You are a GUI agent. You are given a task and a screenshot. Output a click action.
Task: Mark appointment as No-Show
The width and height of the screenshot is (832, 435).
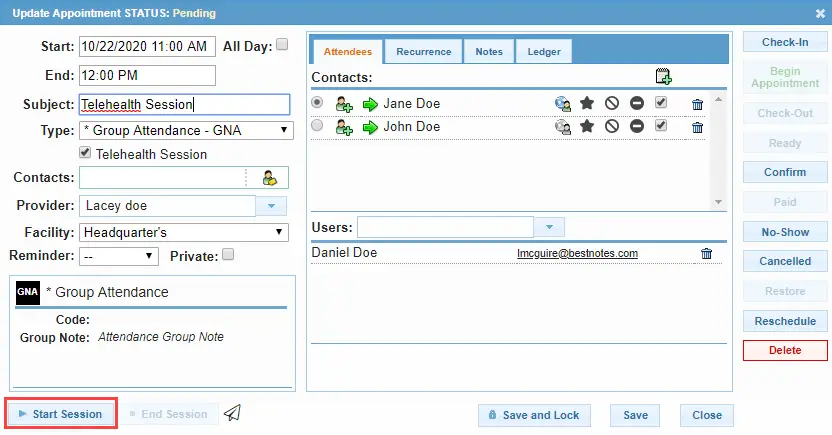click(x=785, y=232)
